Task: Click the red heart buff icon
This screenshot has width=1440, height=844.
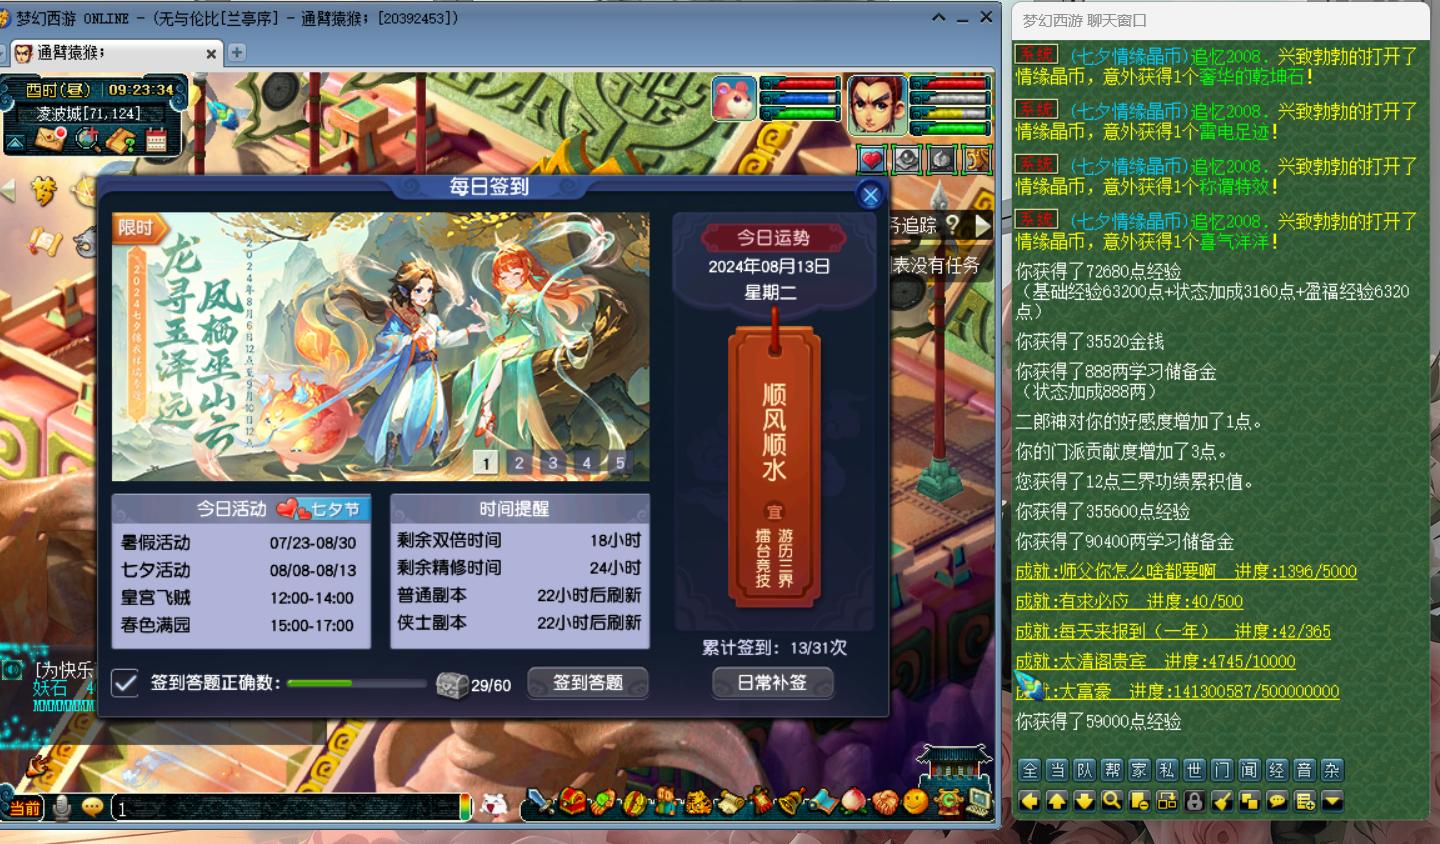Action: click(x=872, y=159)
